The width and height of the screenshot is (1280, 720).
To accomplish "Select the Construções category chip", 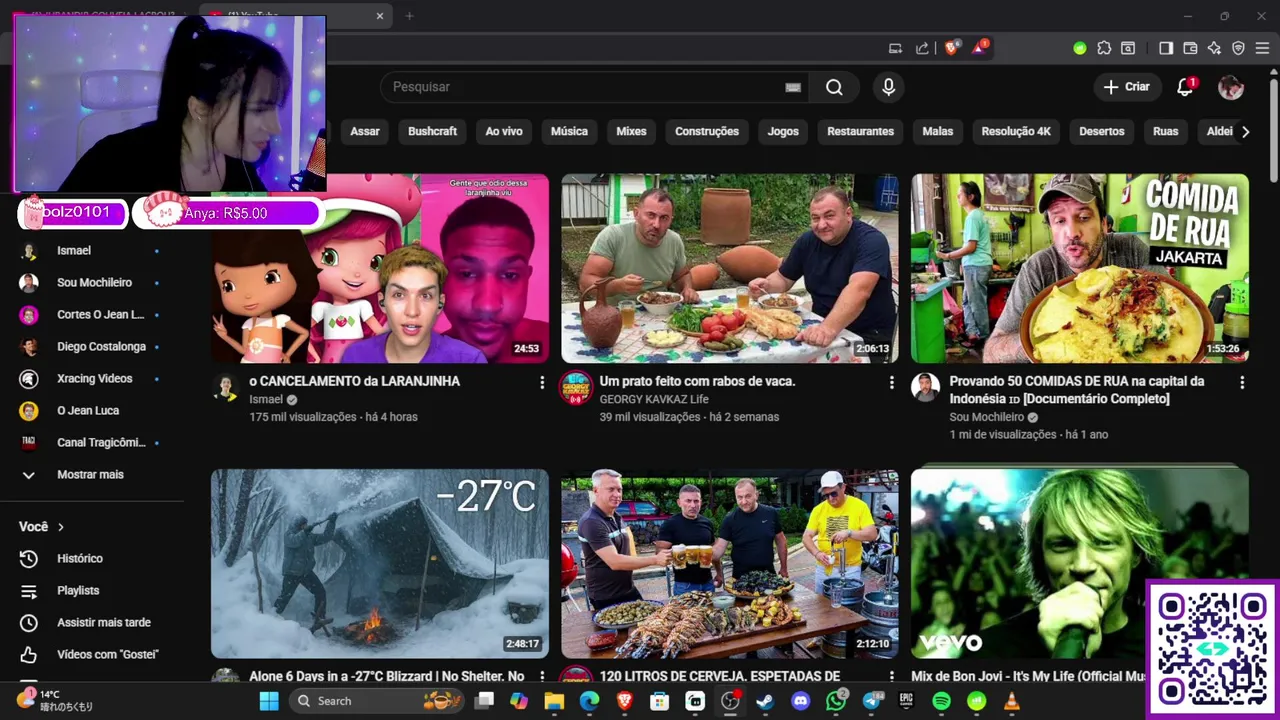I will click(707, 131).
